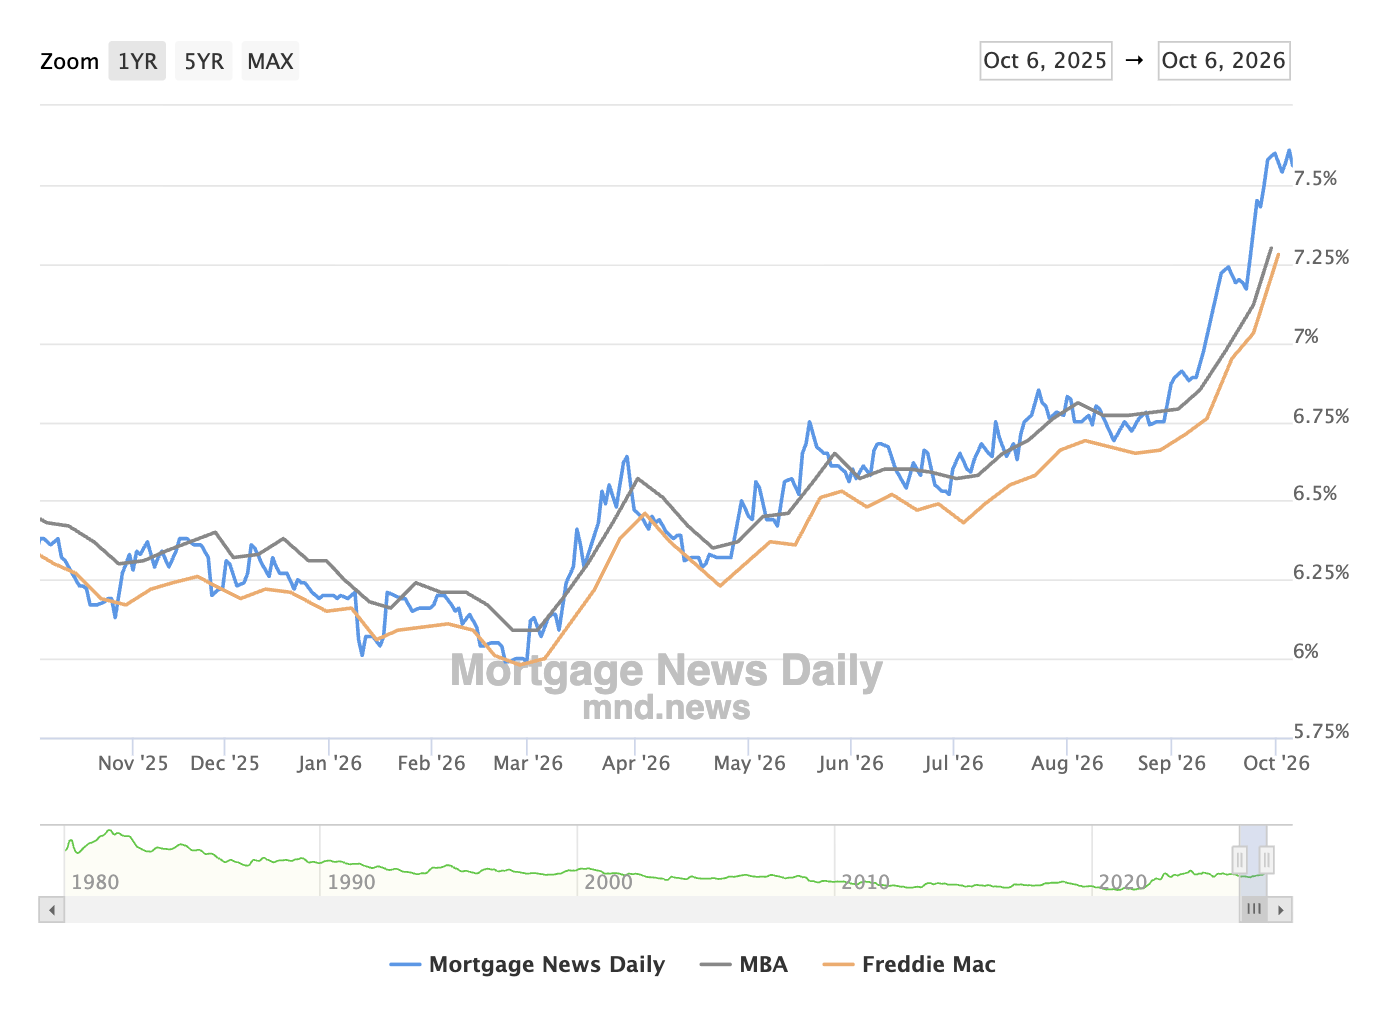Image resolution: width=1378 pixels, height=1014 pixels.
Task: Edit the Oct 6, 2026 end date
Action: coord(1223,60)
